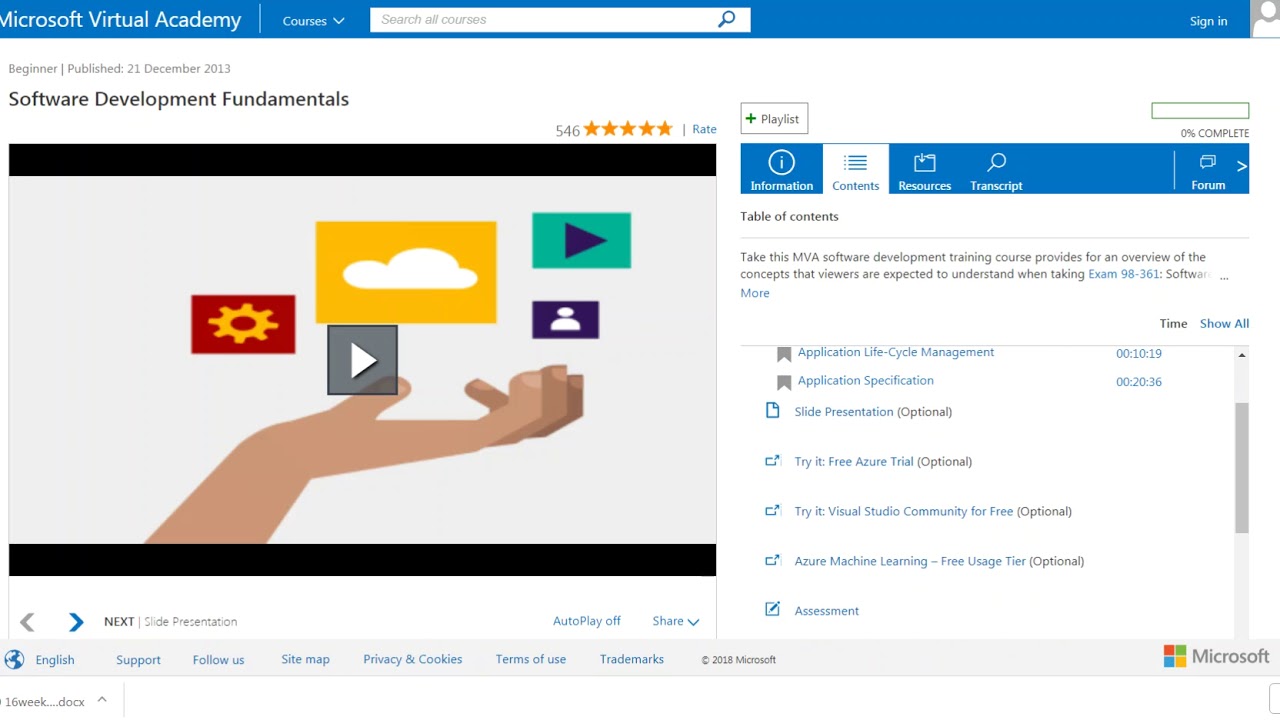
Task: Open the user profile avatar icon
Action: 1266,18
